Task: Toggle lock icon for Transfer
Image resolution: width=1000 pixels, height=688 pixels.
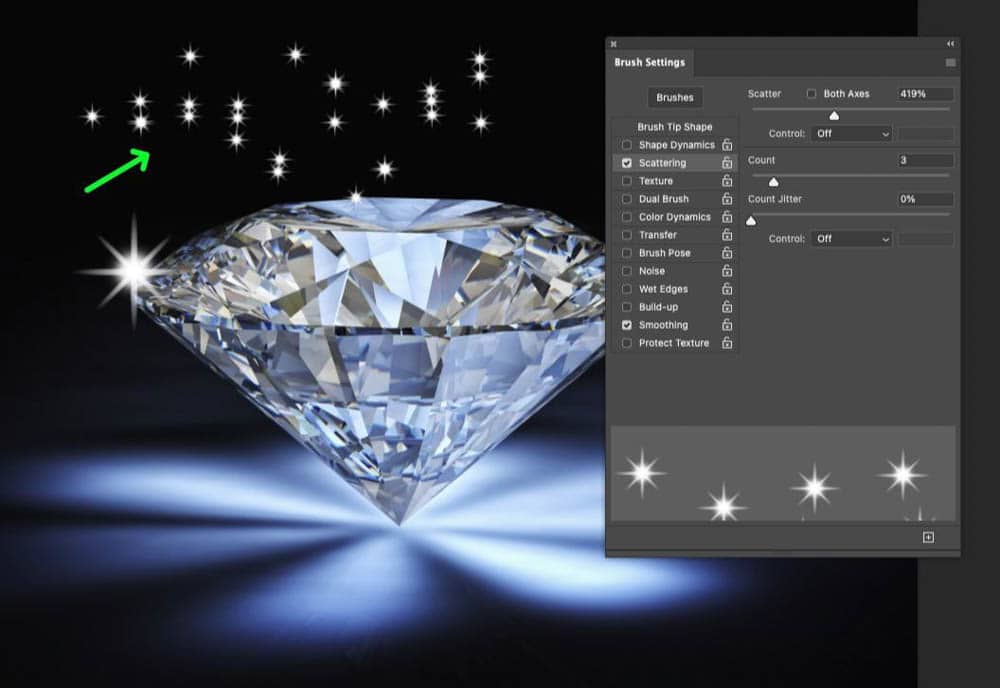Action: coord(726,235)
